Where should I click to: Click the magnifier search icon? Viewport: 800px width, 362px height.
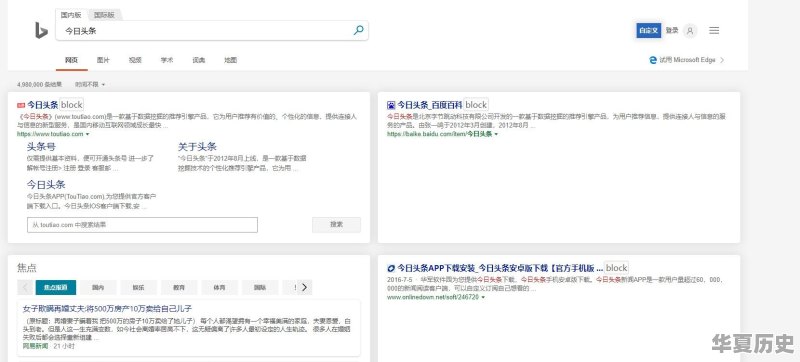point(359,31)
